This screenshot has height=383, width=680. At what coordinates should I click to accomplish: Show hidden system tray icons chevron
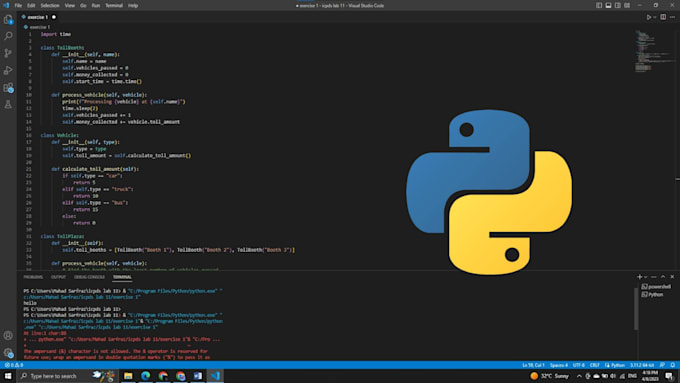[579, 376]
